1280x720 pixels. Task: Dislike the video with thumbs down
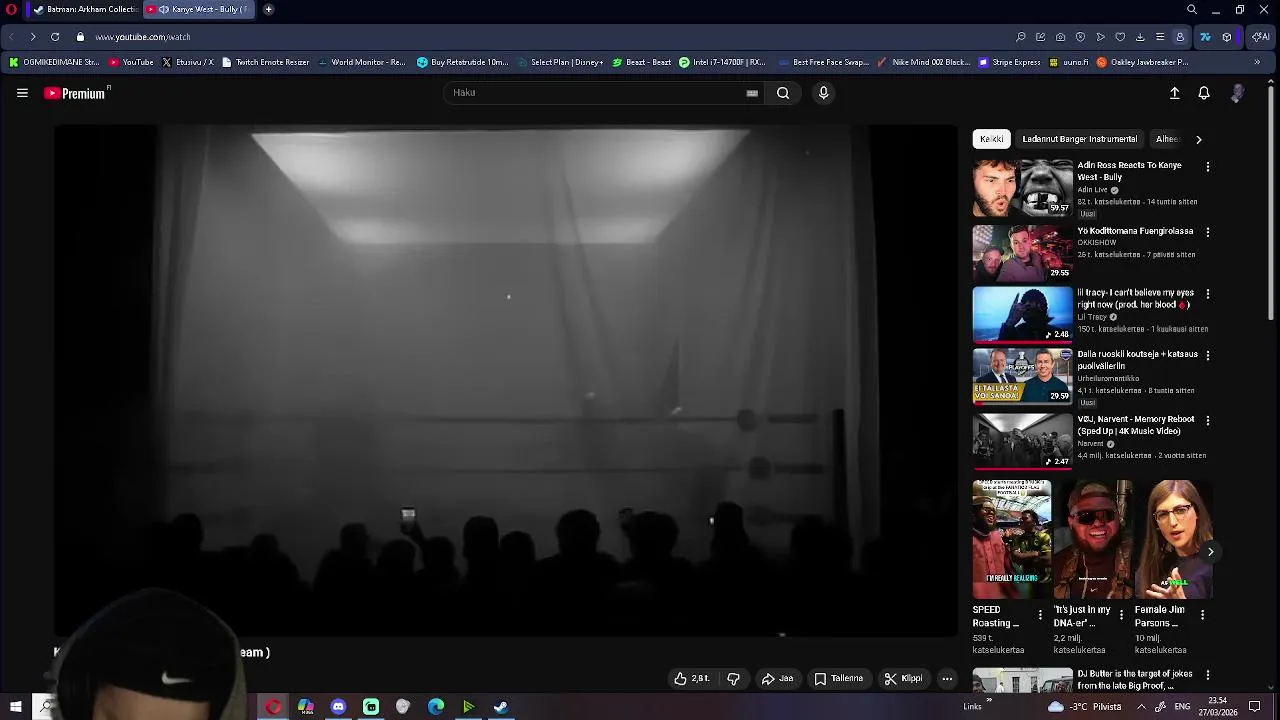click(x=733, y=678)
